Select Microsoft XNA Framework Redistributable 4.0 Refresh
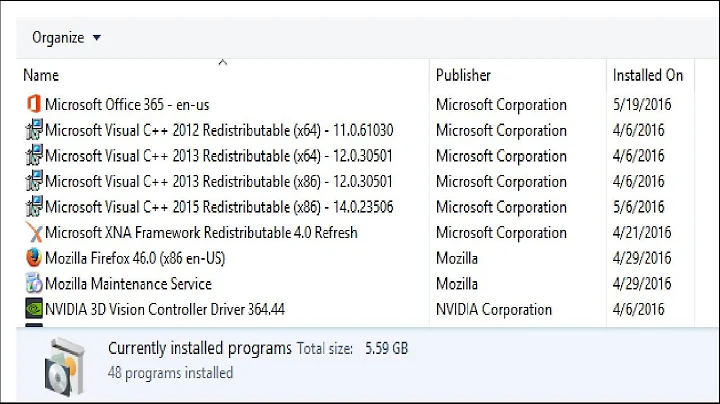 [x=201, y=233]
